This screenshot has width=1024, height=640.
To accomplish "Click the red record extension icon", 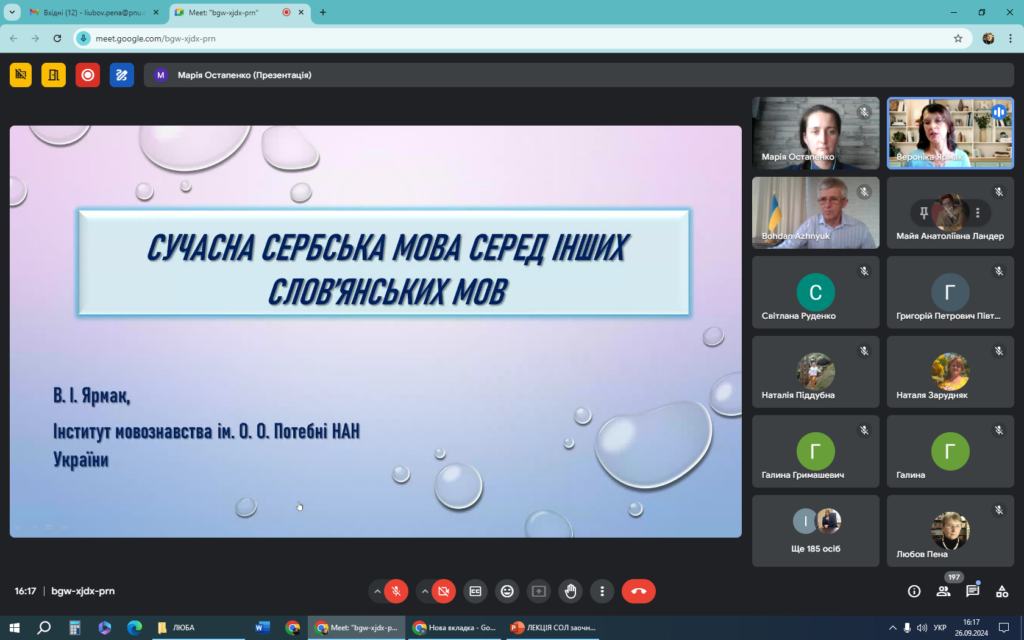I will coord(87,75).
